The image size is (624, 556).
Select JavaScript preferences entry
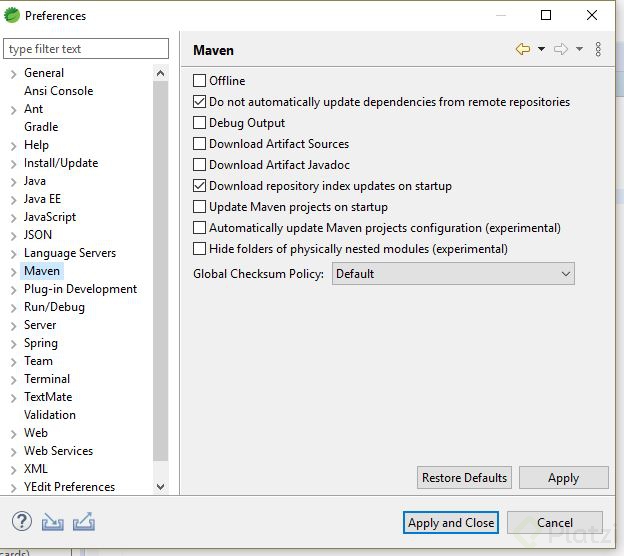(50, 217)
